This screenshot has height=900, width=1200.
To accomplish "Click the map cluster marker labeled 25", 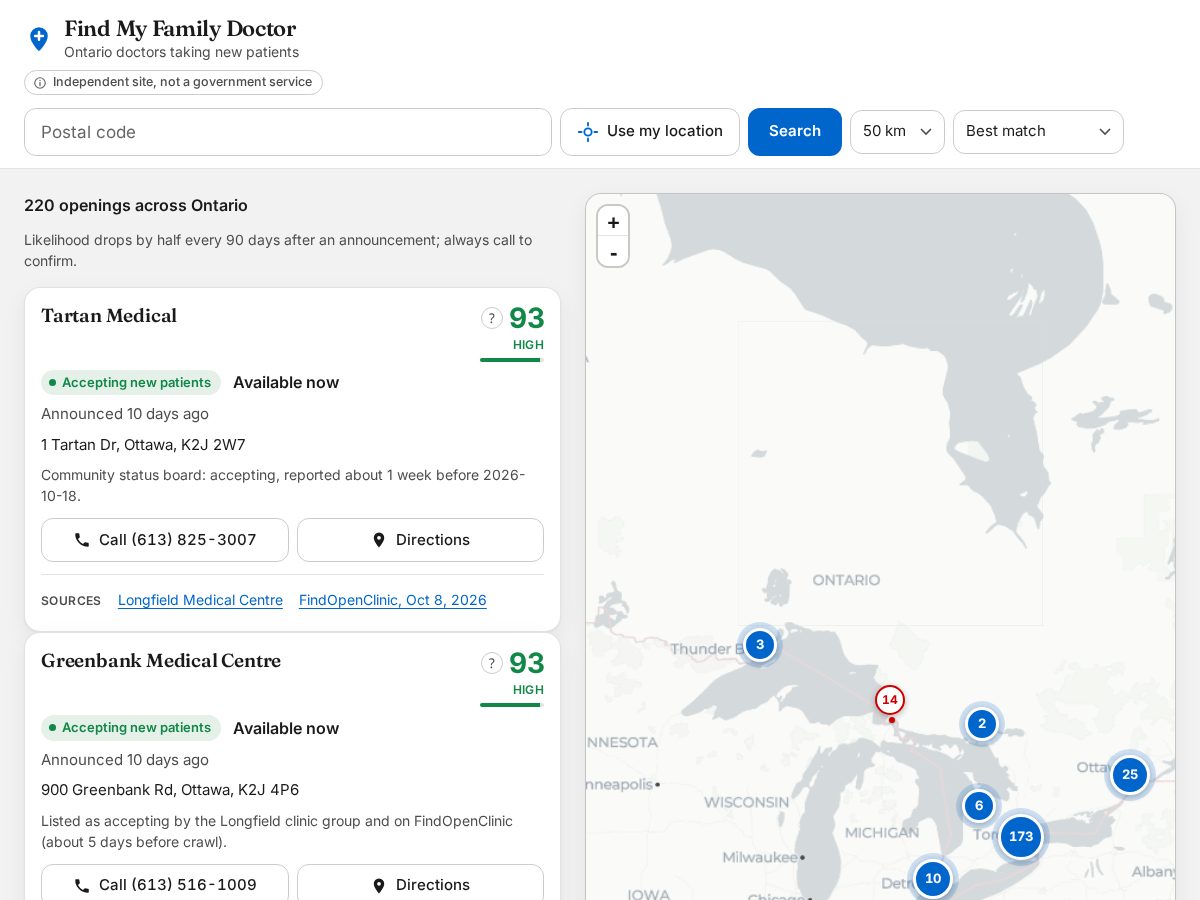I will [1130, 774].
